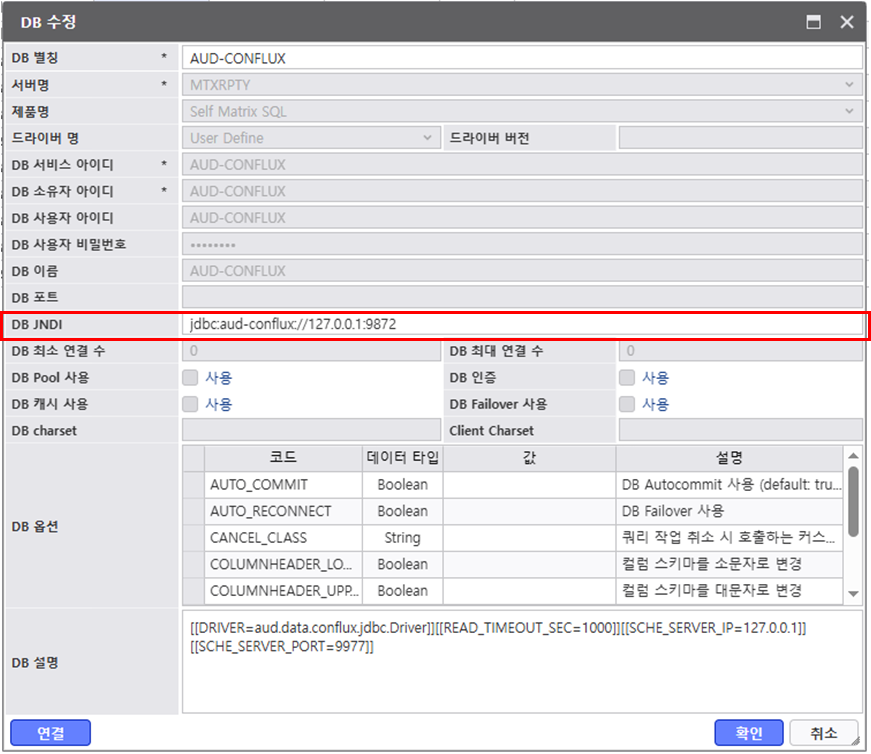Enable DB Failover 사용 checkbox
Screen dimensions: 871x754
[627, 404]
